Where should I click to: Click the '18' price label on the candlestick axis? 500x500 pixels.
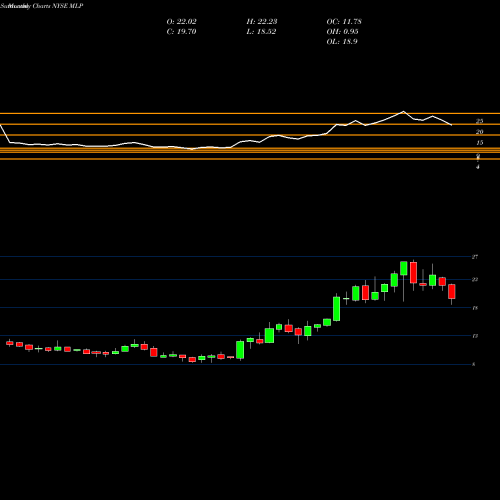(x=475, y=308)
